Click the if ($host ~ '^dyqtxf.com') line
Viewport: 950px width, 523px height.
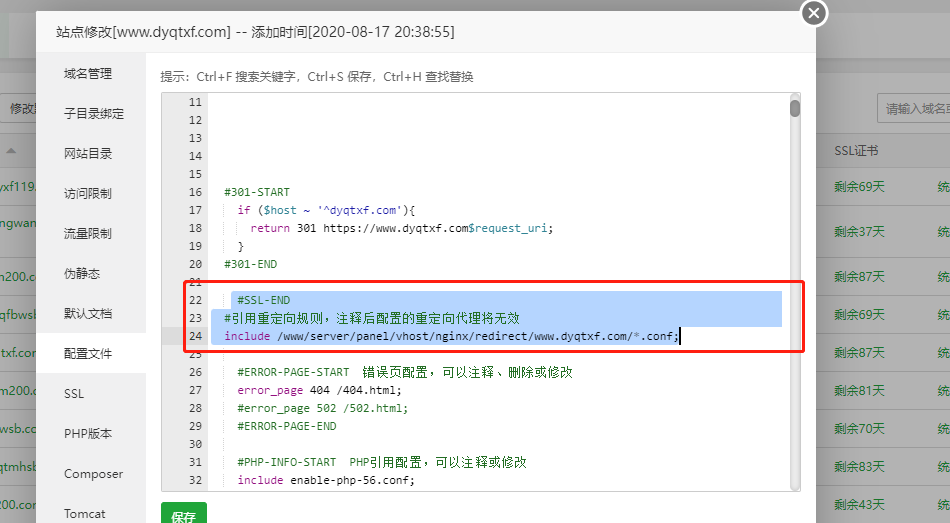(326, 210)
